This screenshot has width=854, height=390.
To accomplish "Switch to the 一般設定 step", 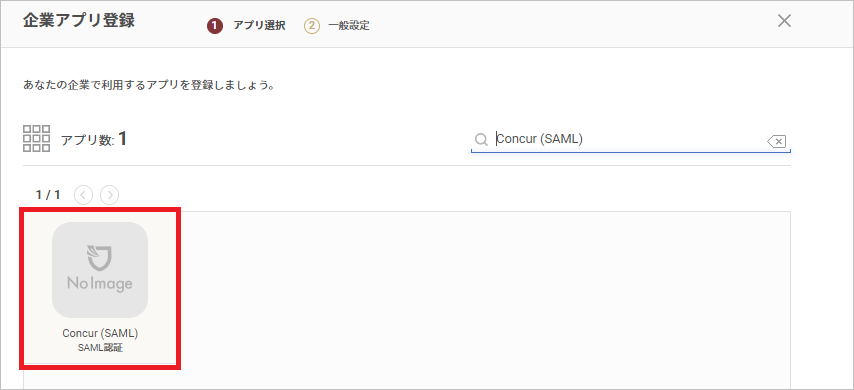I will (349, 26).
